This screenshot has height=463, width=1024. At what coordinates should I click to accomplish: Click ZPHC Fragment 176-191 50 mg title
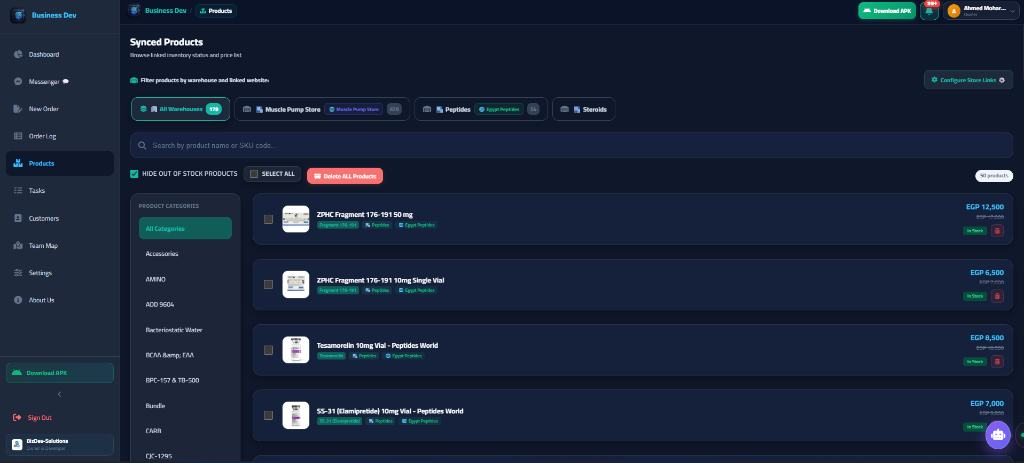tap(364, 214)
